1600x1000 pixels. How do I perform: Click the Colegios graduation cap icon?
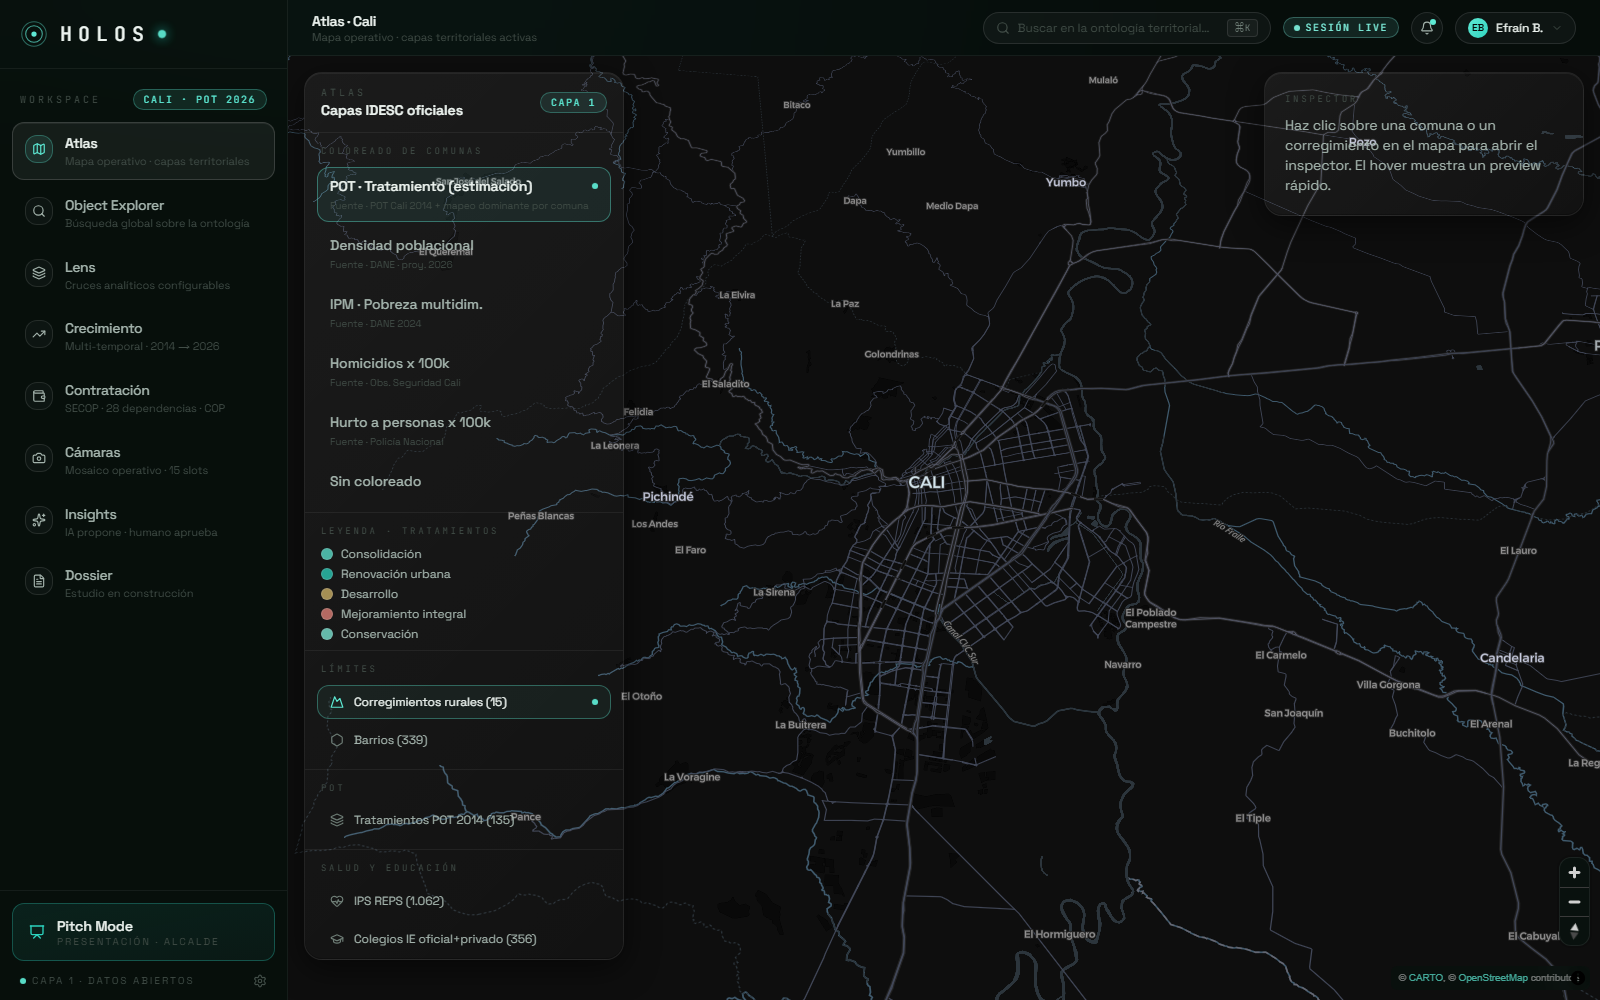[337, 939]
